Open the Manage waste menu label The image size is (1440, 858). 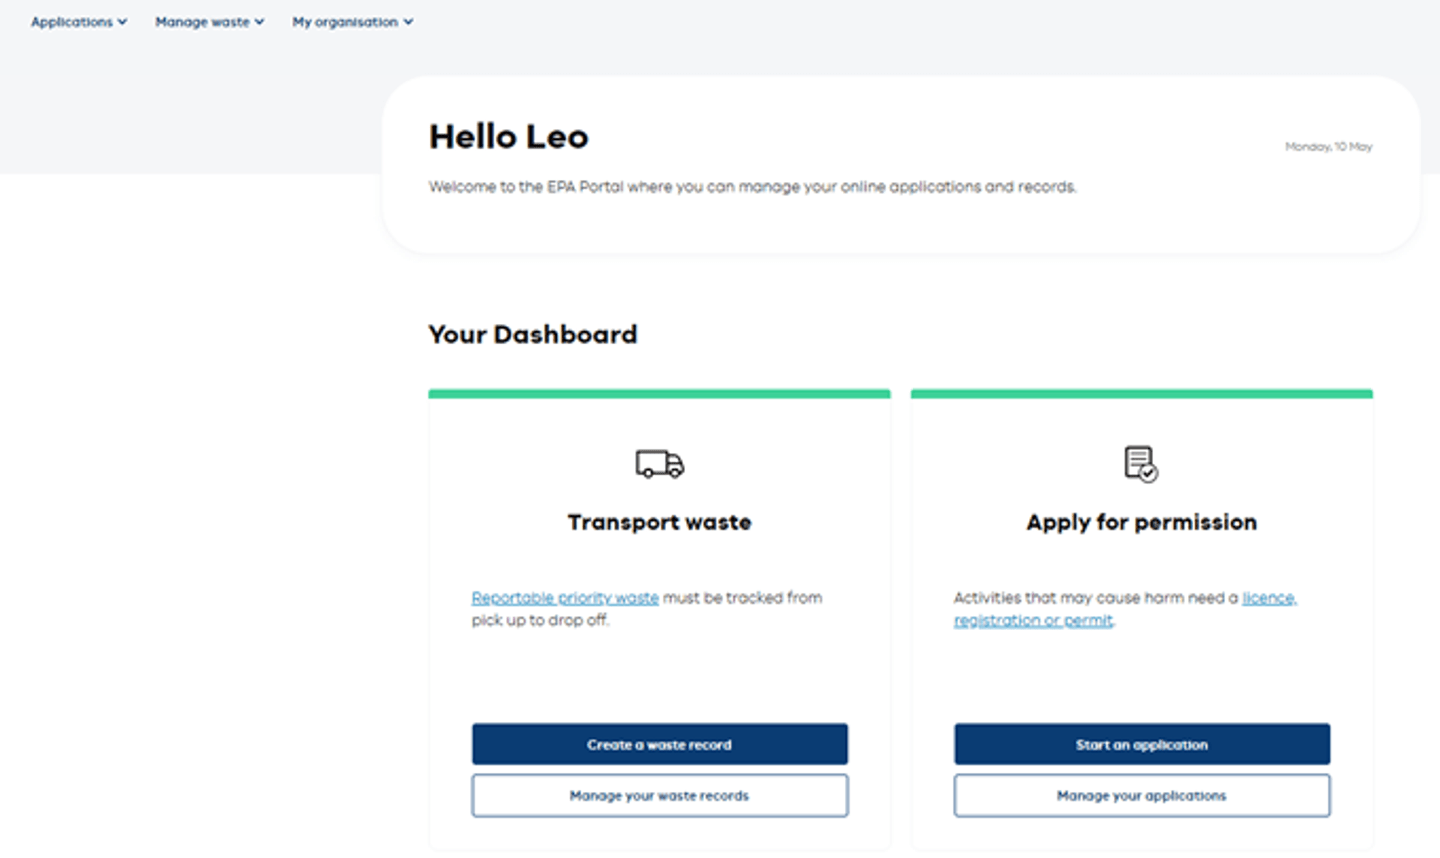(x=202, y=22)
